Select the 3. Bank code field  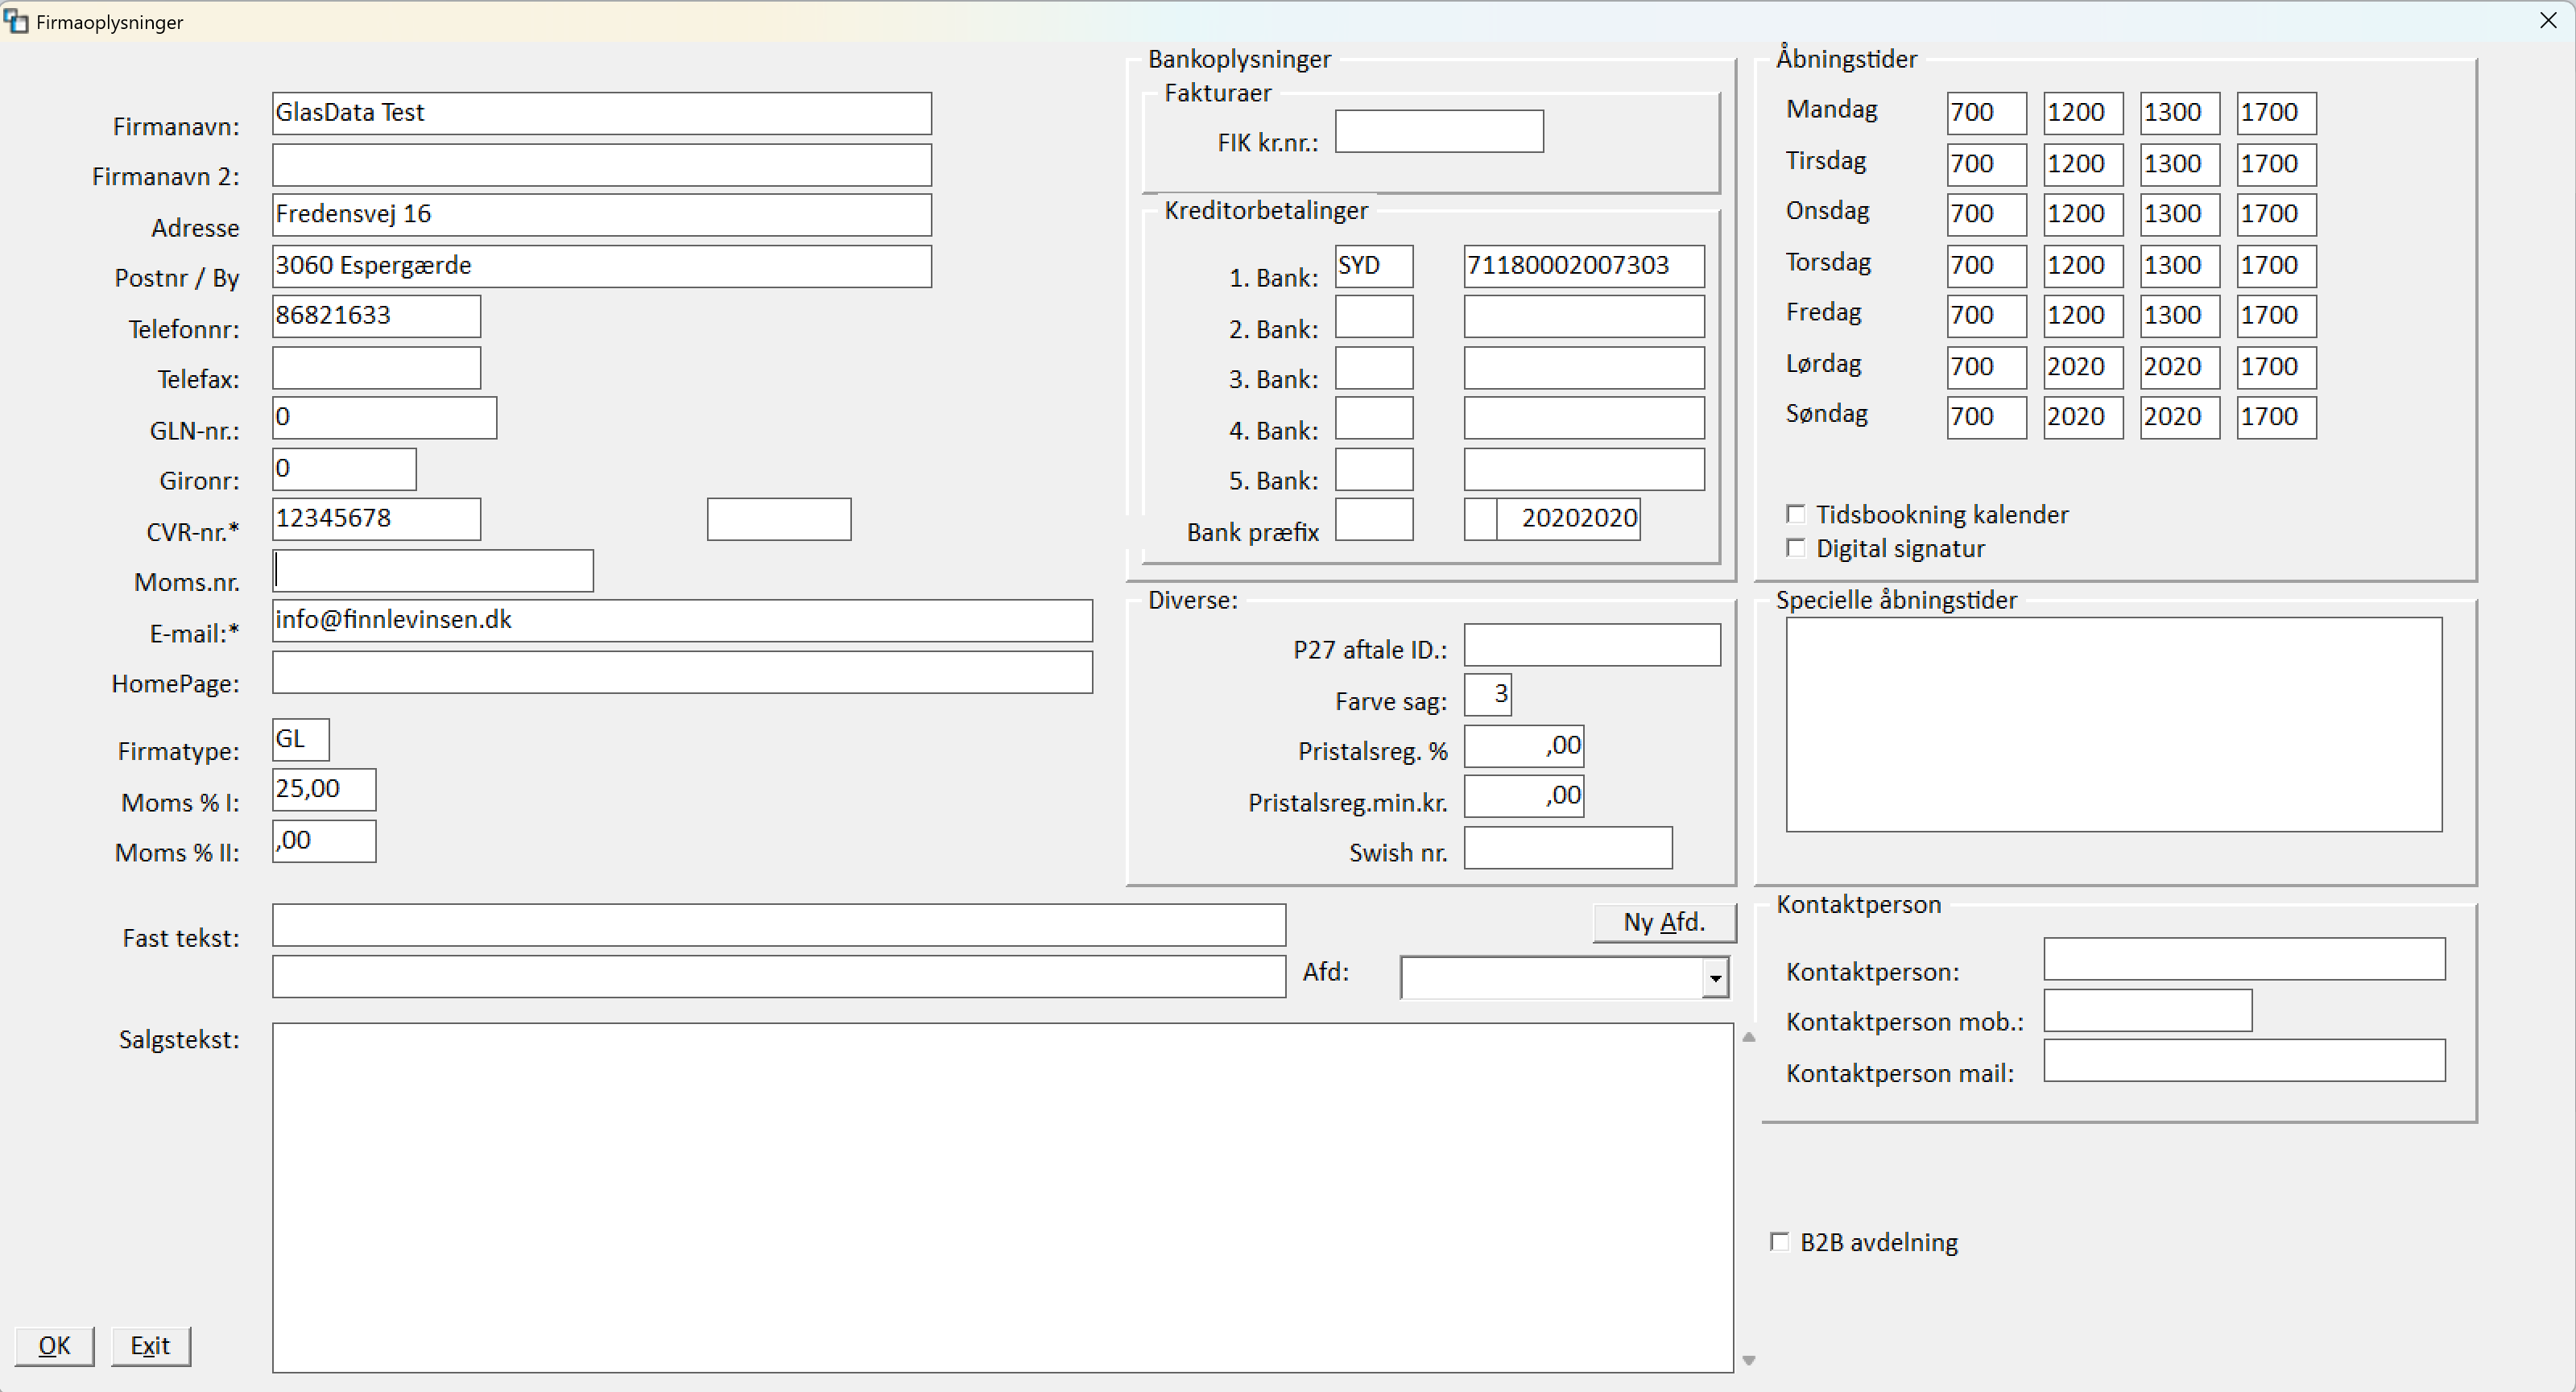tap(1375, 368)
